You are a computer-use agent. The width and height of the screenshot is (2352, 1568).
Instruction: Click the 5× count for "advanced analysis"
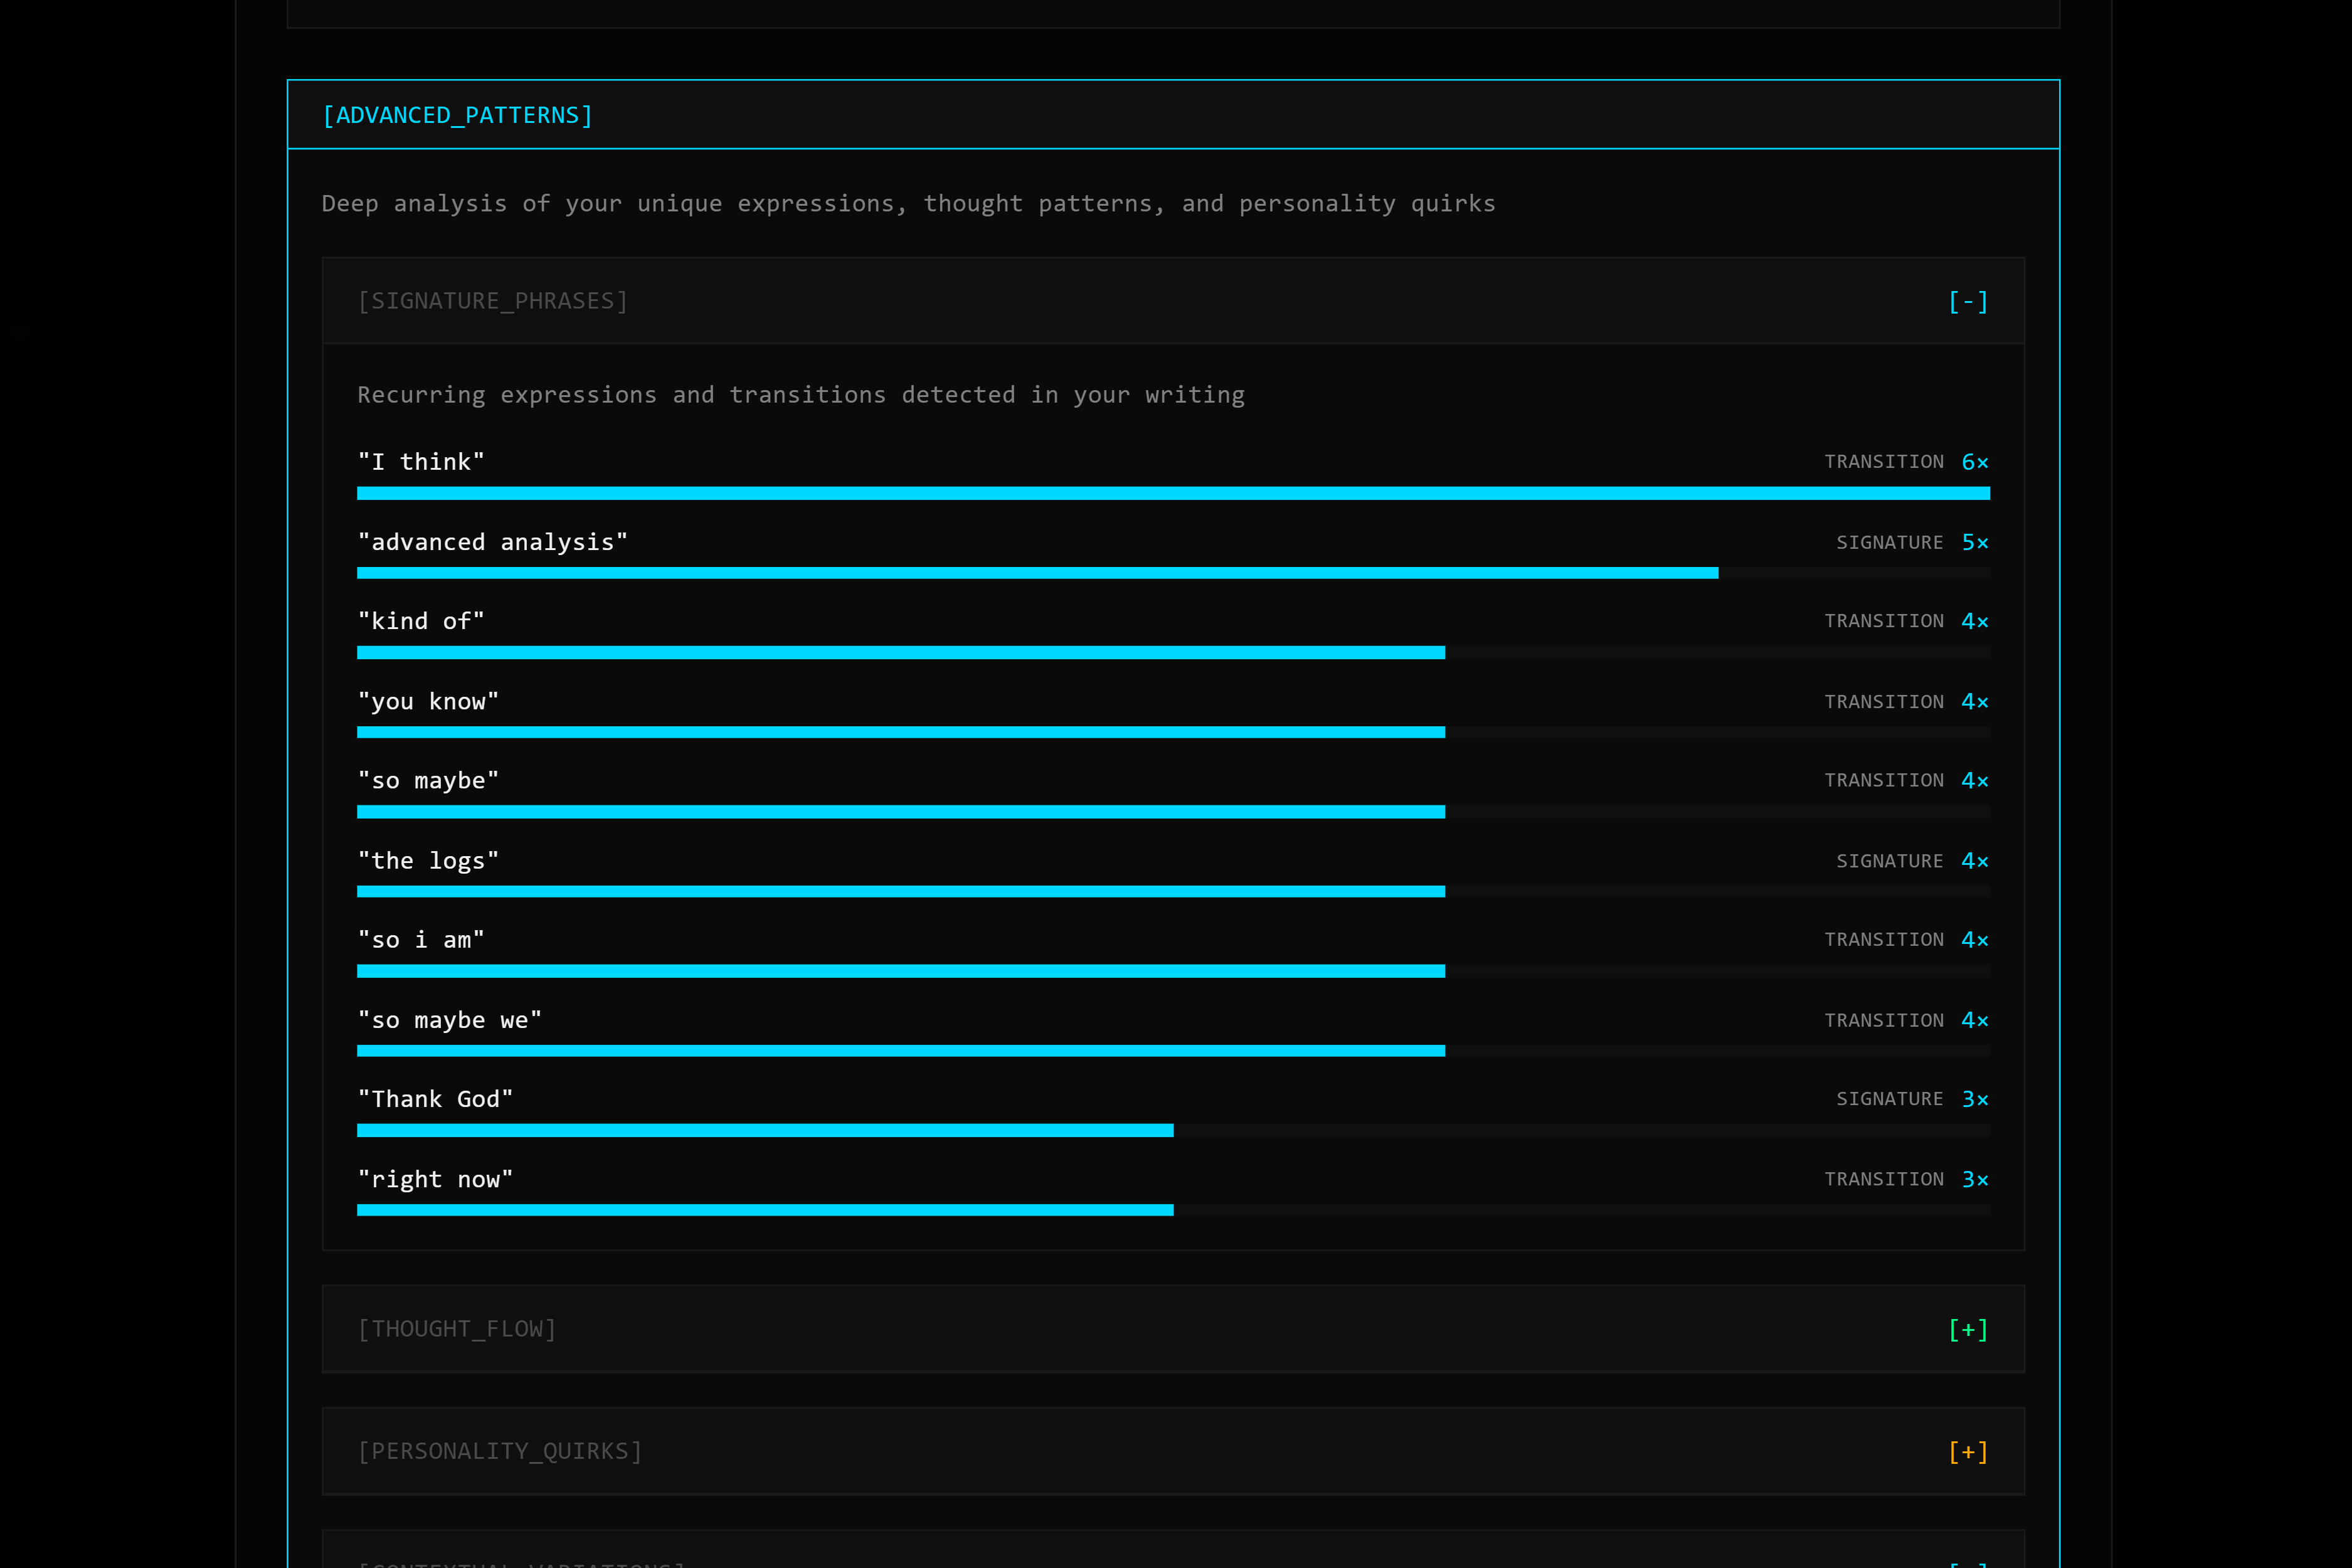[1974, 542]
